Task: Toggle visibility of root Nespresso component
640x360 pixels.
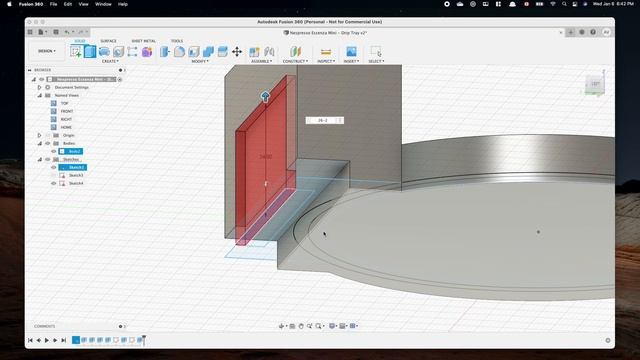Action: click(42, 79)
